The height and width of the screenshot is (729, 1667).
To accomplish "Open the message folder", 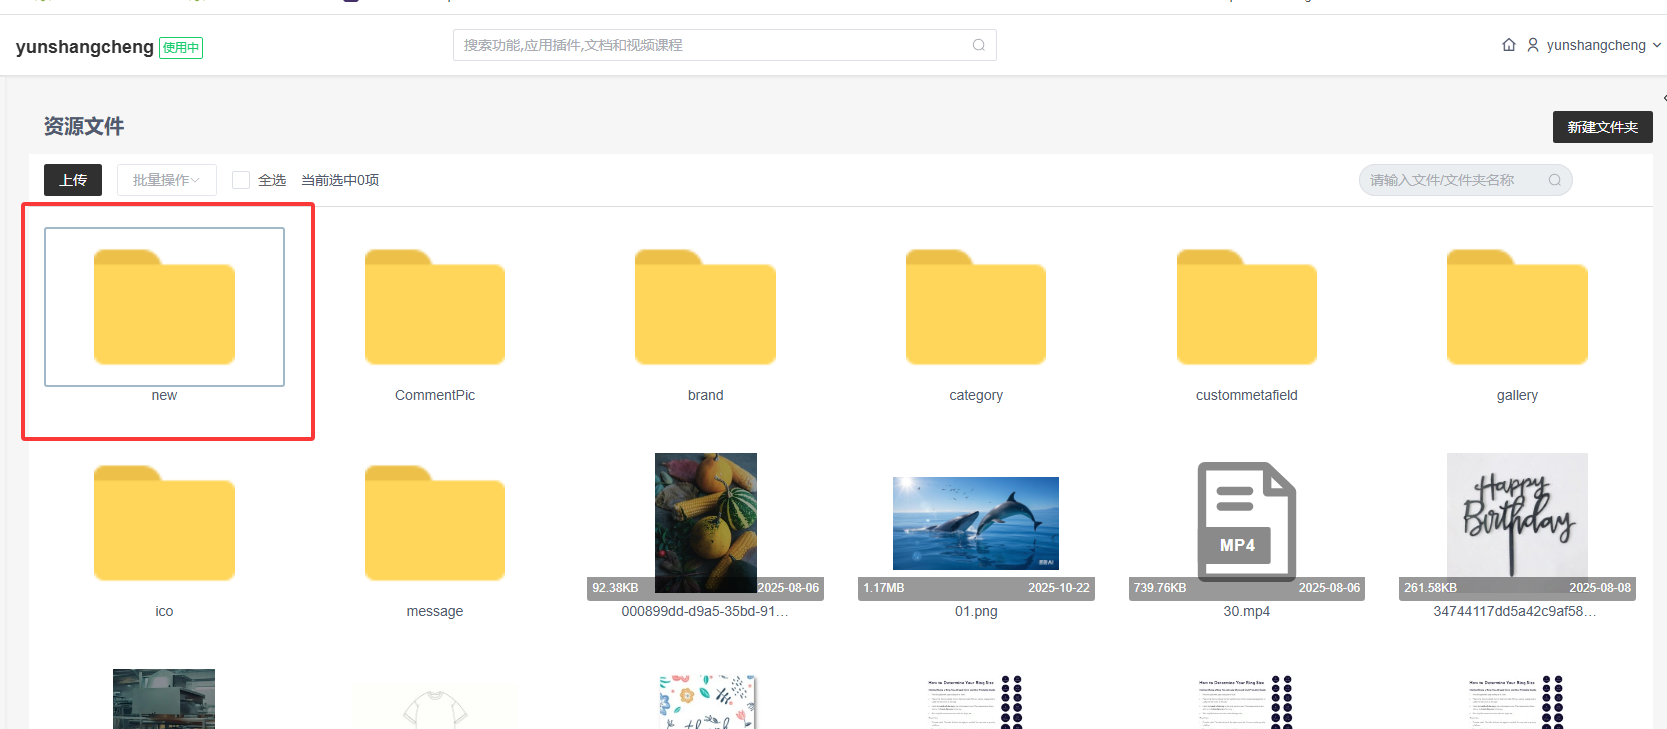I will coord(434,524).
